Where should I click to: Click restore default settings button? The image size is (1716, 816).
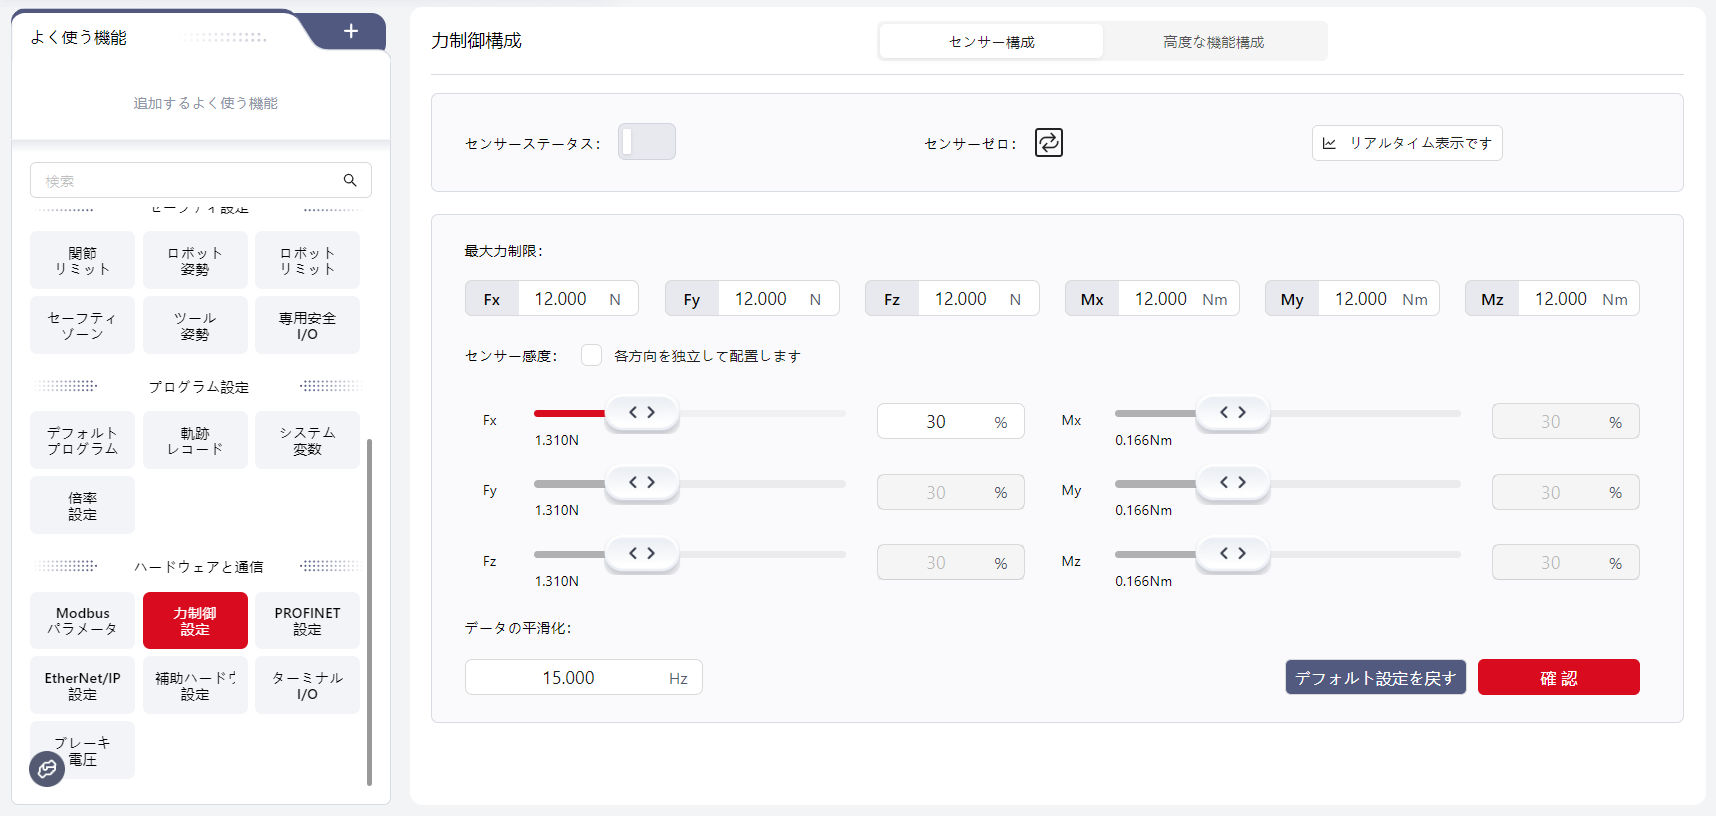tap(1375, 677)
